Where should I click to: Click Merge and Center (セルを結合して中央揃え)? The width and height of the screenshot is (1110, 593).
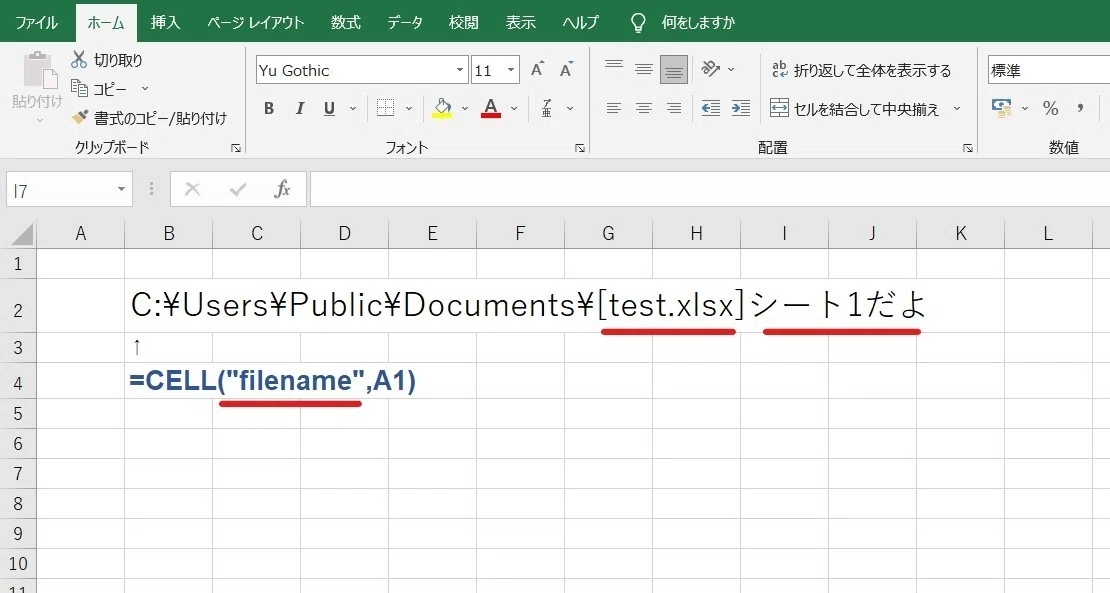(855, 109)
